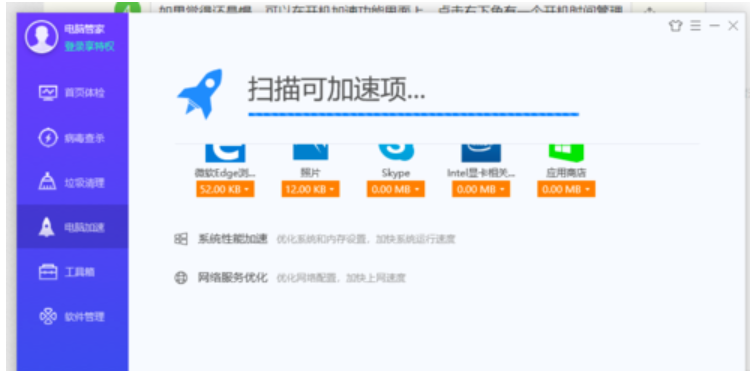The image size is (750, 371).
Task: Click the Intel显卡相关 label
Action: click(481, 173)
